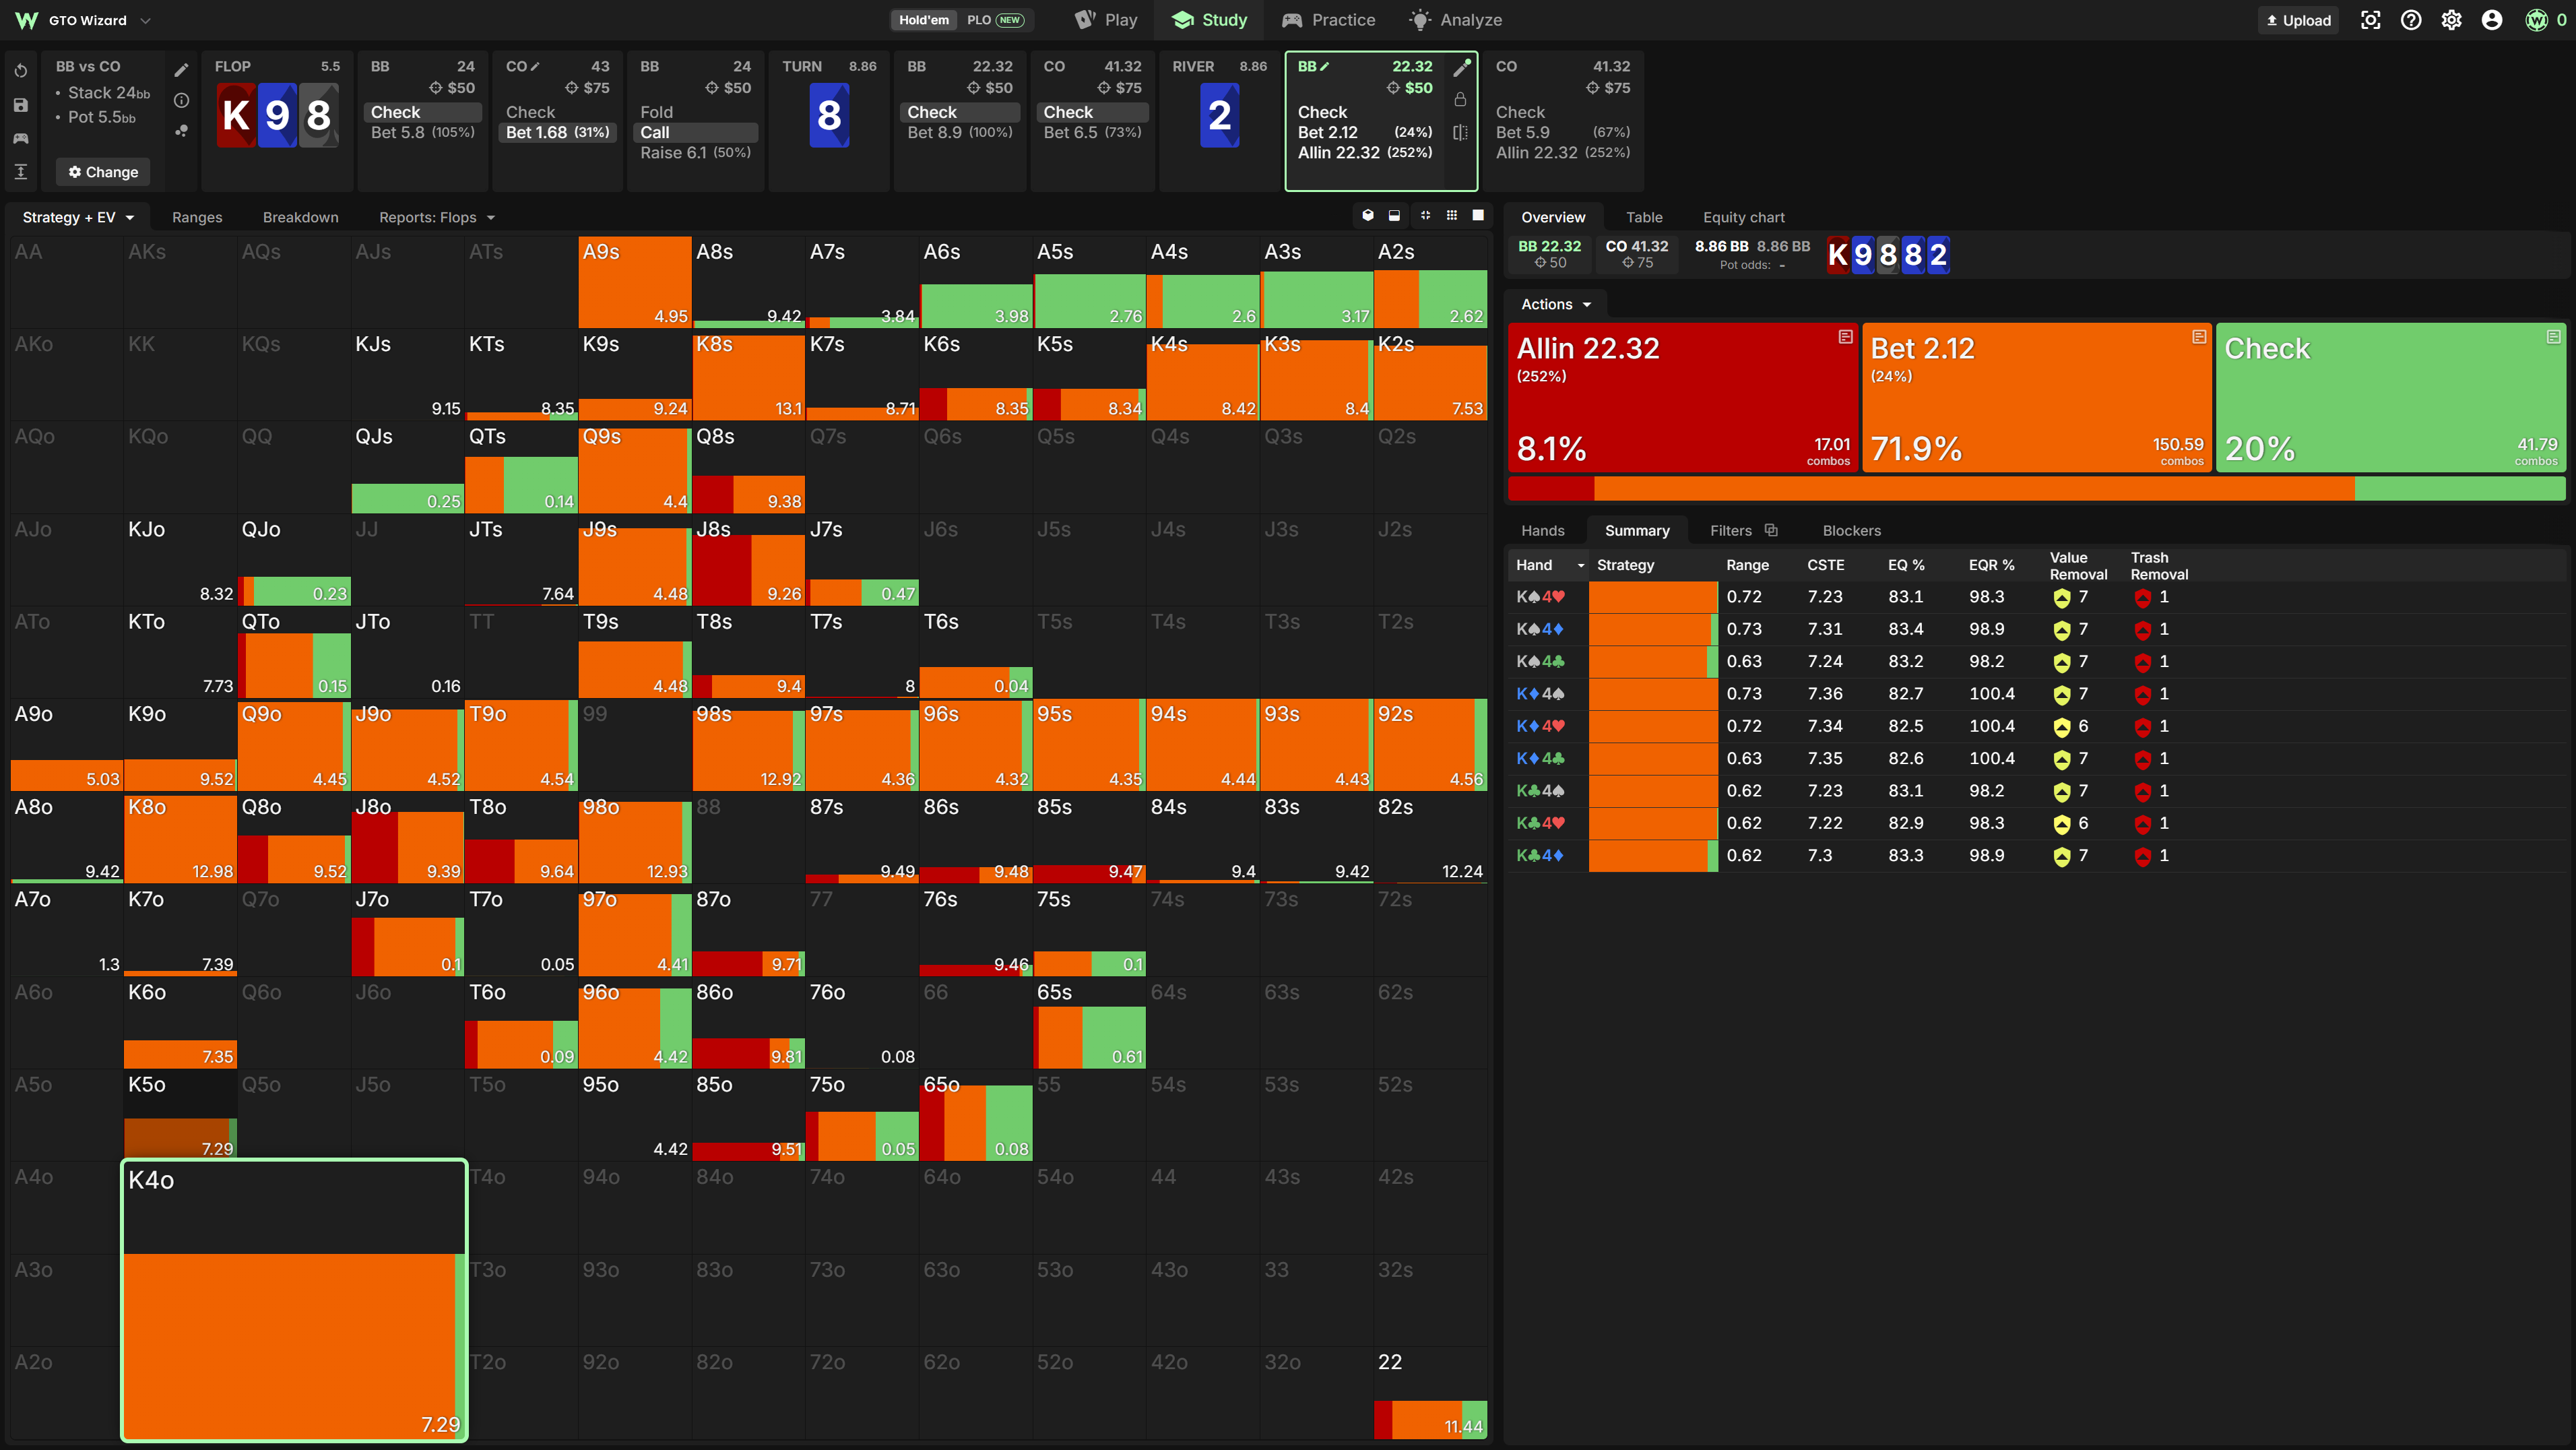Open the Analyze tab
2576x1450 pixels.
1455,20
